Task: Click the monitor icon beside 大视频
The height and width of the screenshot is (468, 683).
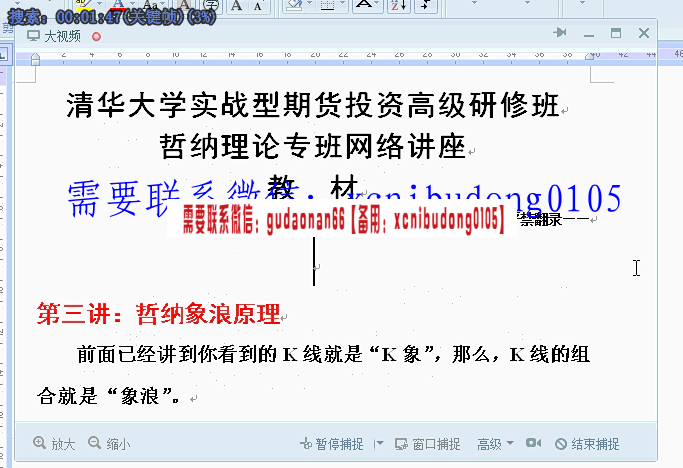Action: click(x=33, y=36)
